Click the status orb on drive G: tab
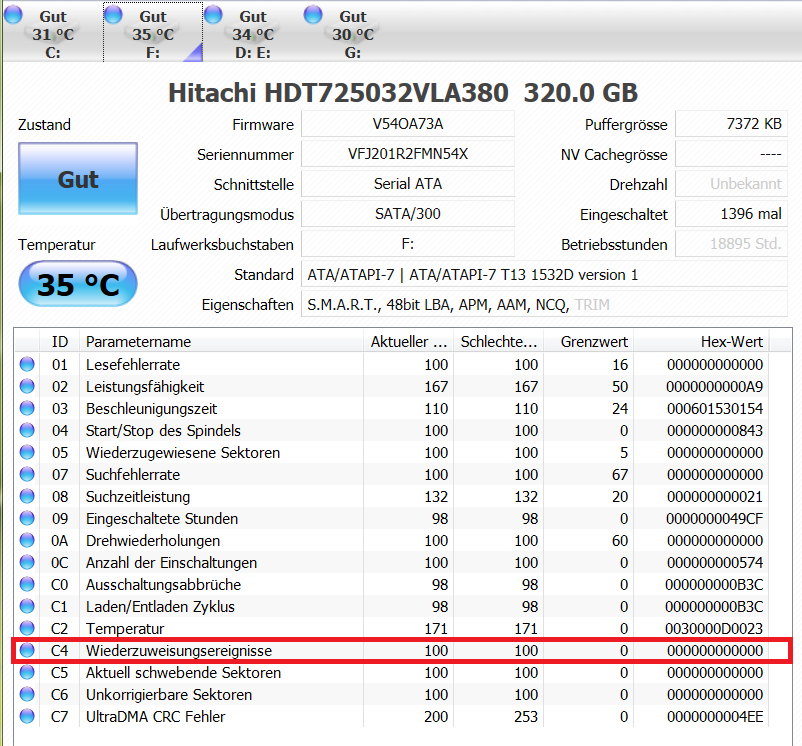 point(313,14)
